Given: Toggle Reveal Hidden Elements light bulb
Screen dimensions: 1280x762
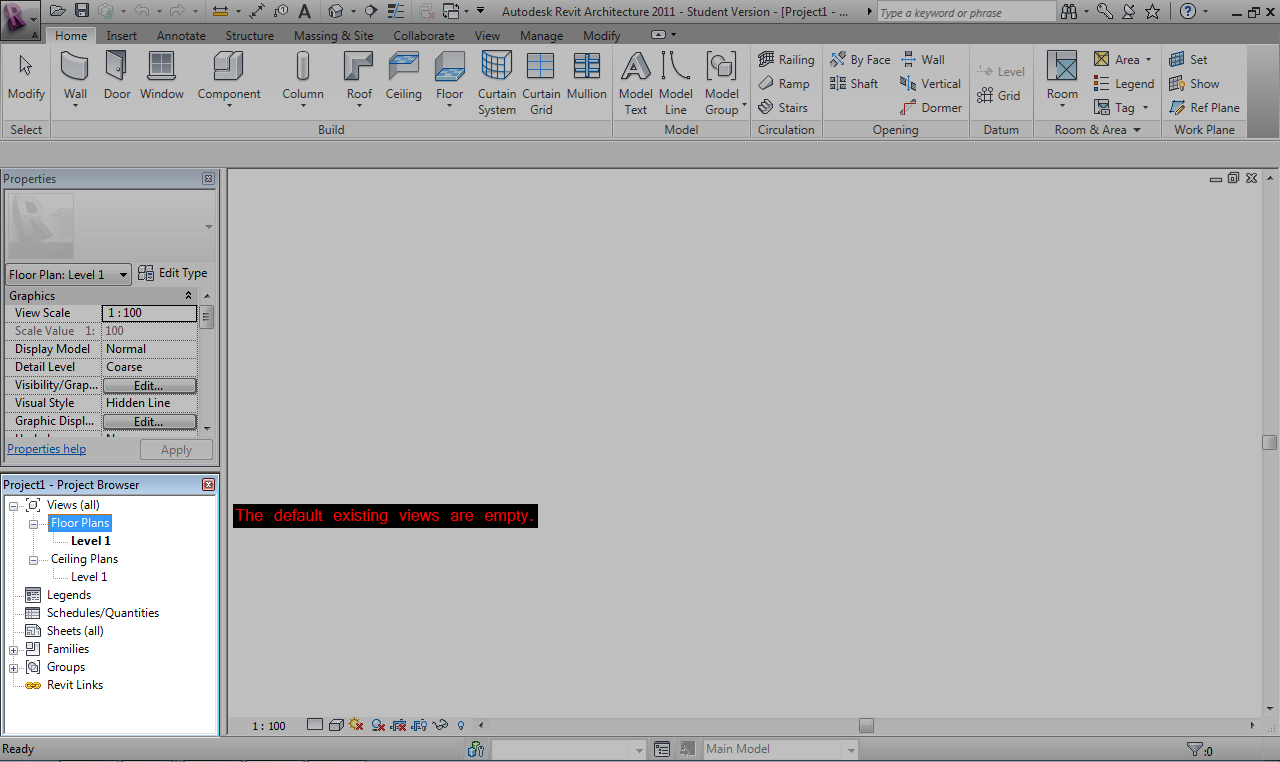Looking at the screenshot, I should [461, 725].
